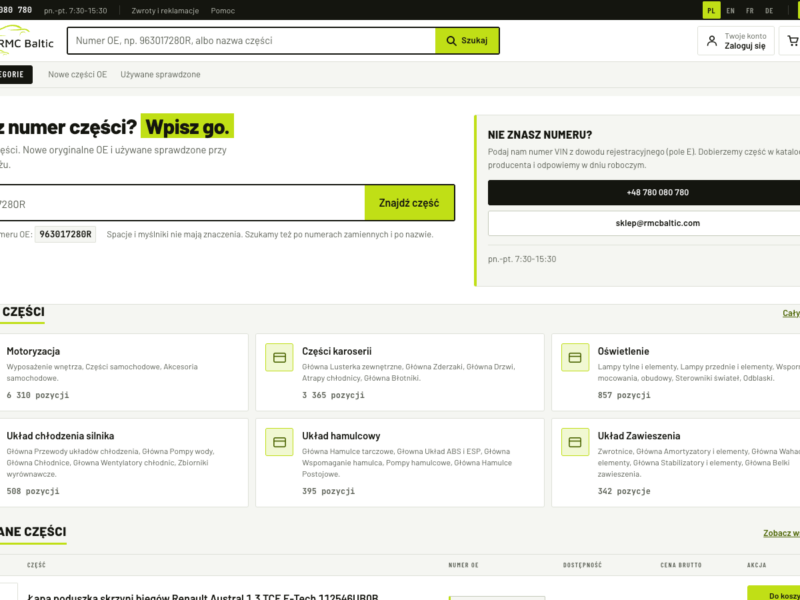Click the Znajdź część button
This screenshot has height=600, width=800.
409,203
